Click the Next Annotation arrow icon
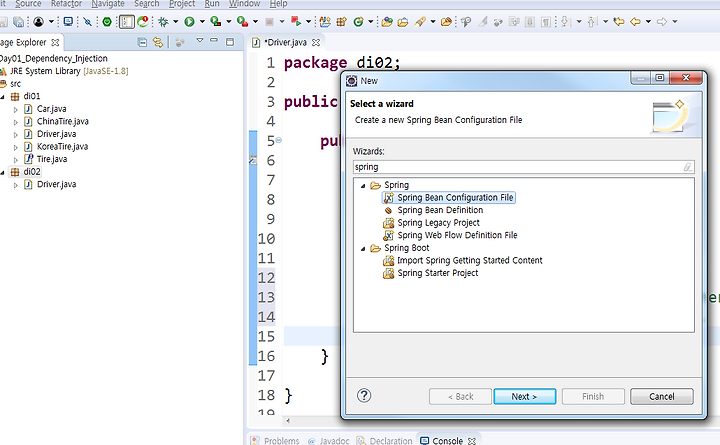 coord(566,22)
